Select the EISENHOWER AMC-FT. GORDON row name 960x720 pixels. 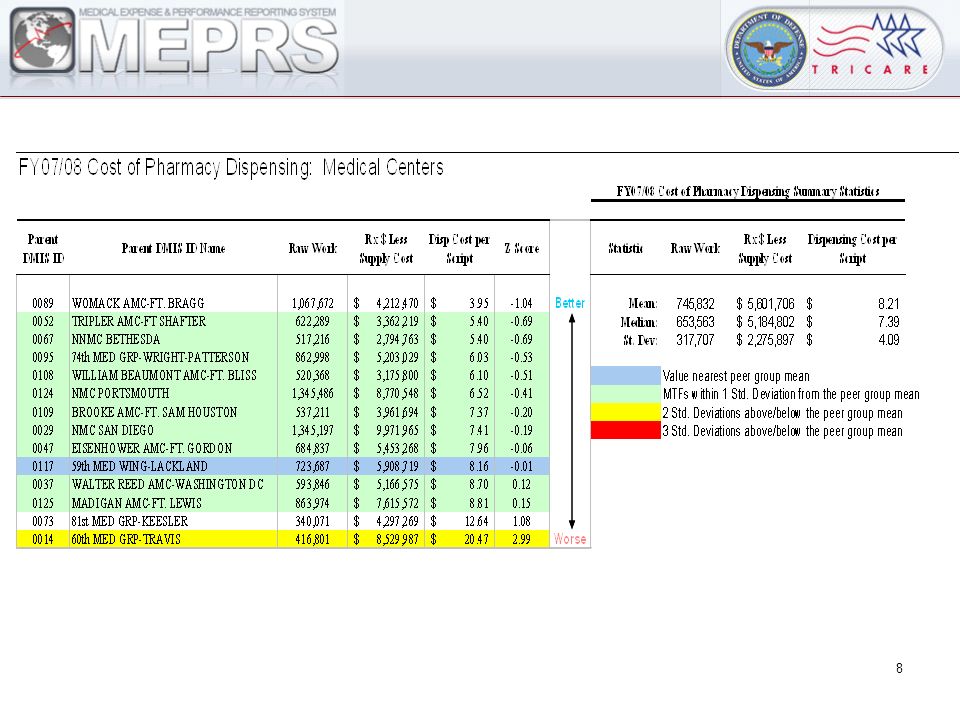(152, 448)
